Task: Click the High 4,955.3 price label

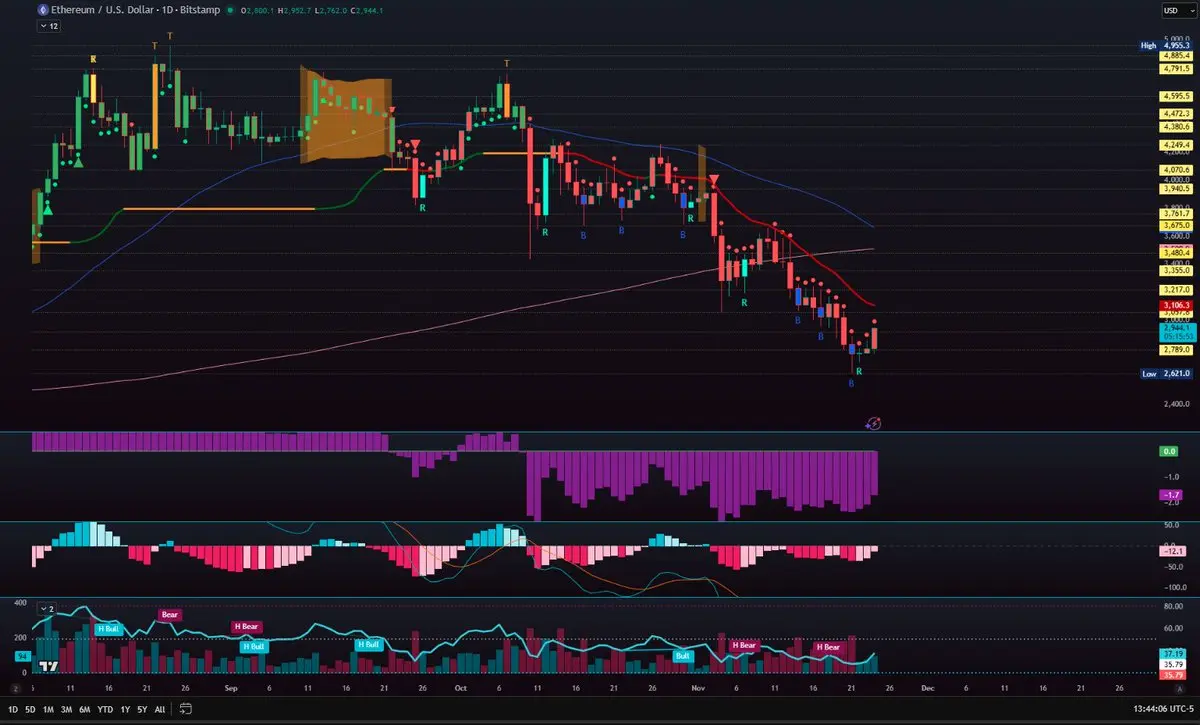Action: coord(1165,45)
